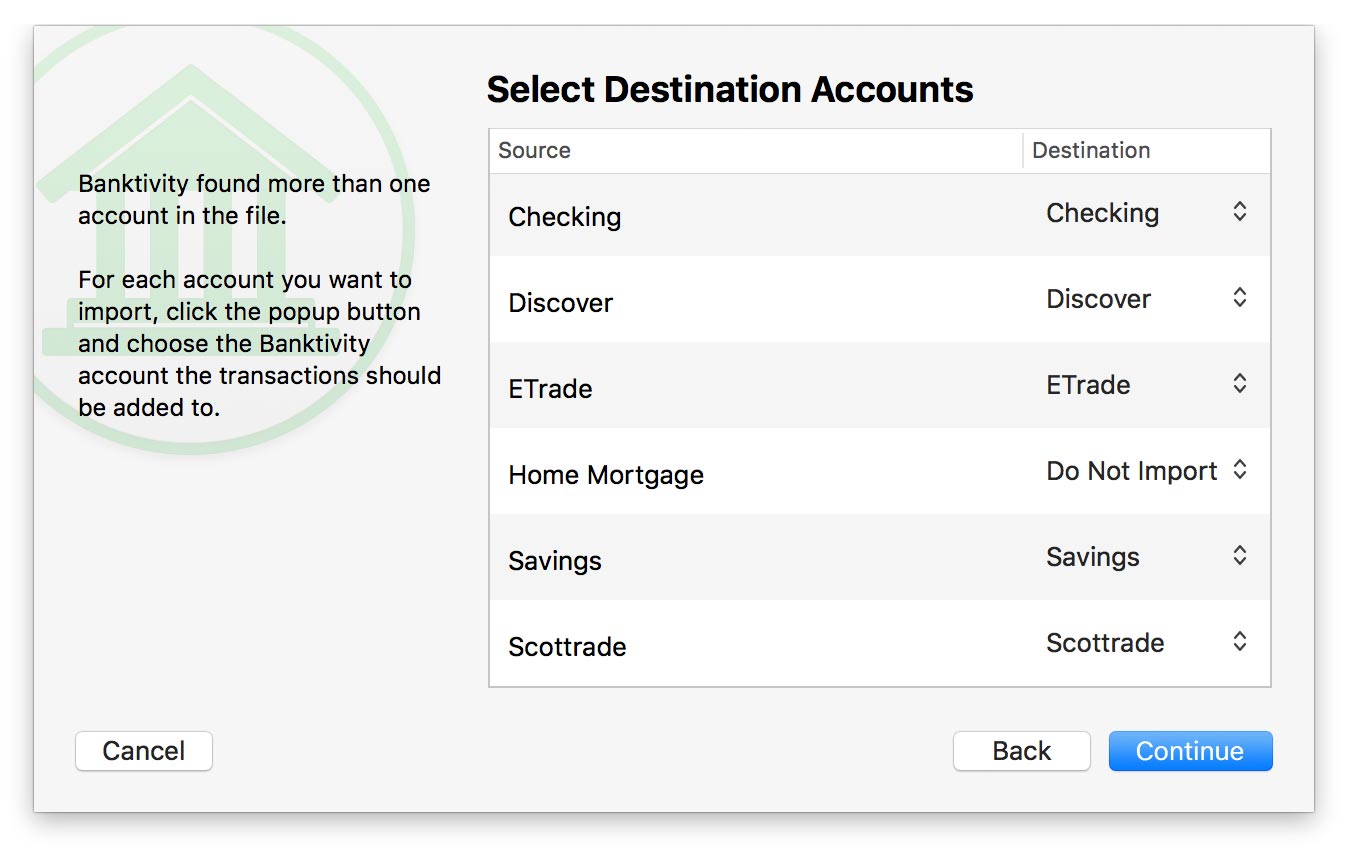1348x854 pixels.
Task: Select the ETrade source account name
Action: (550, 389)
